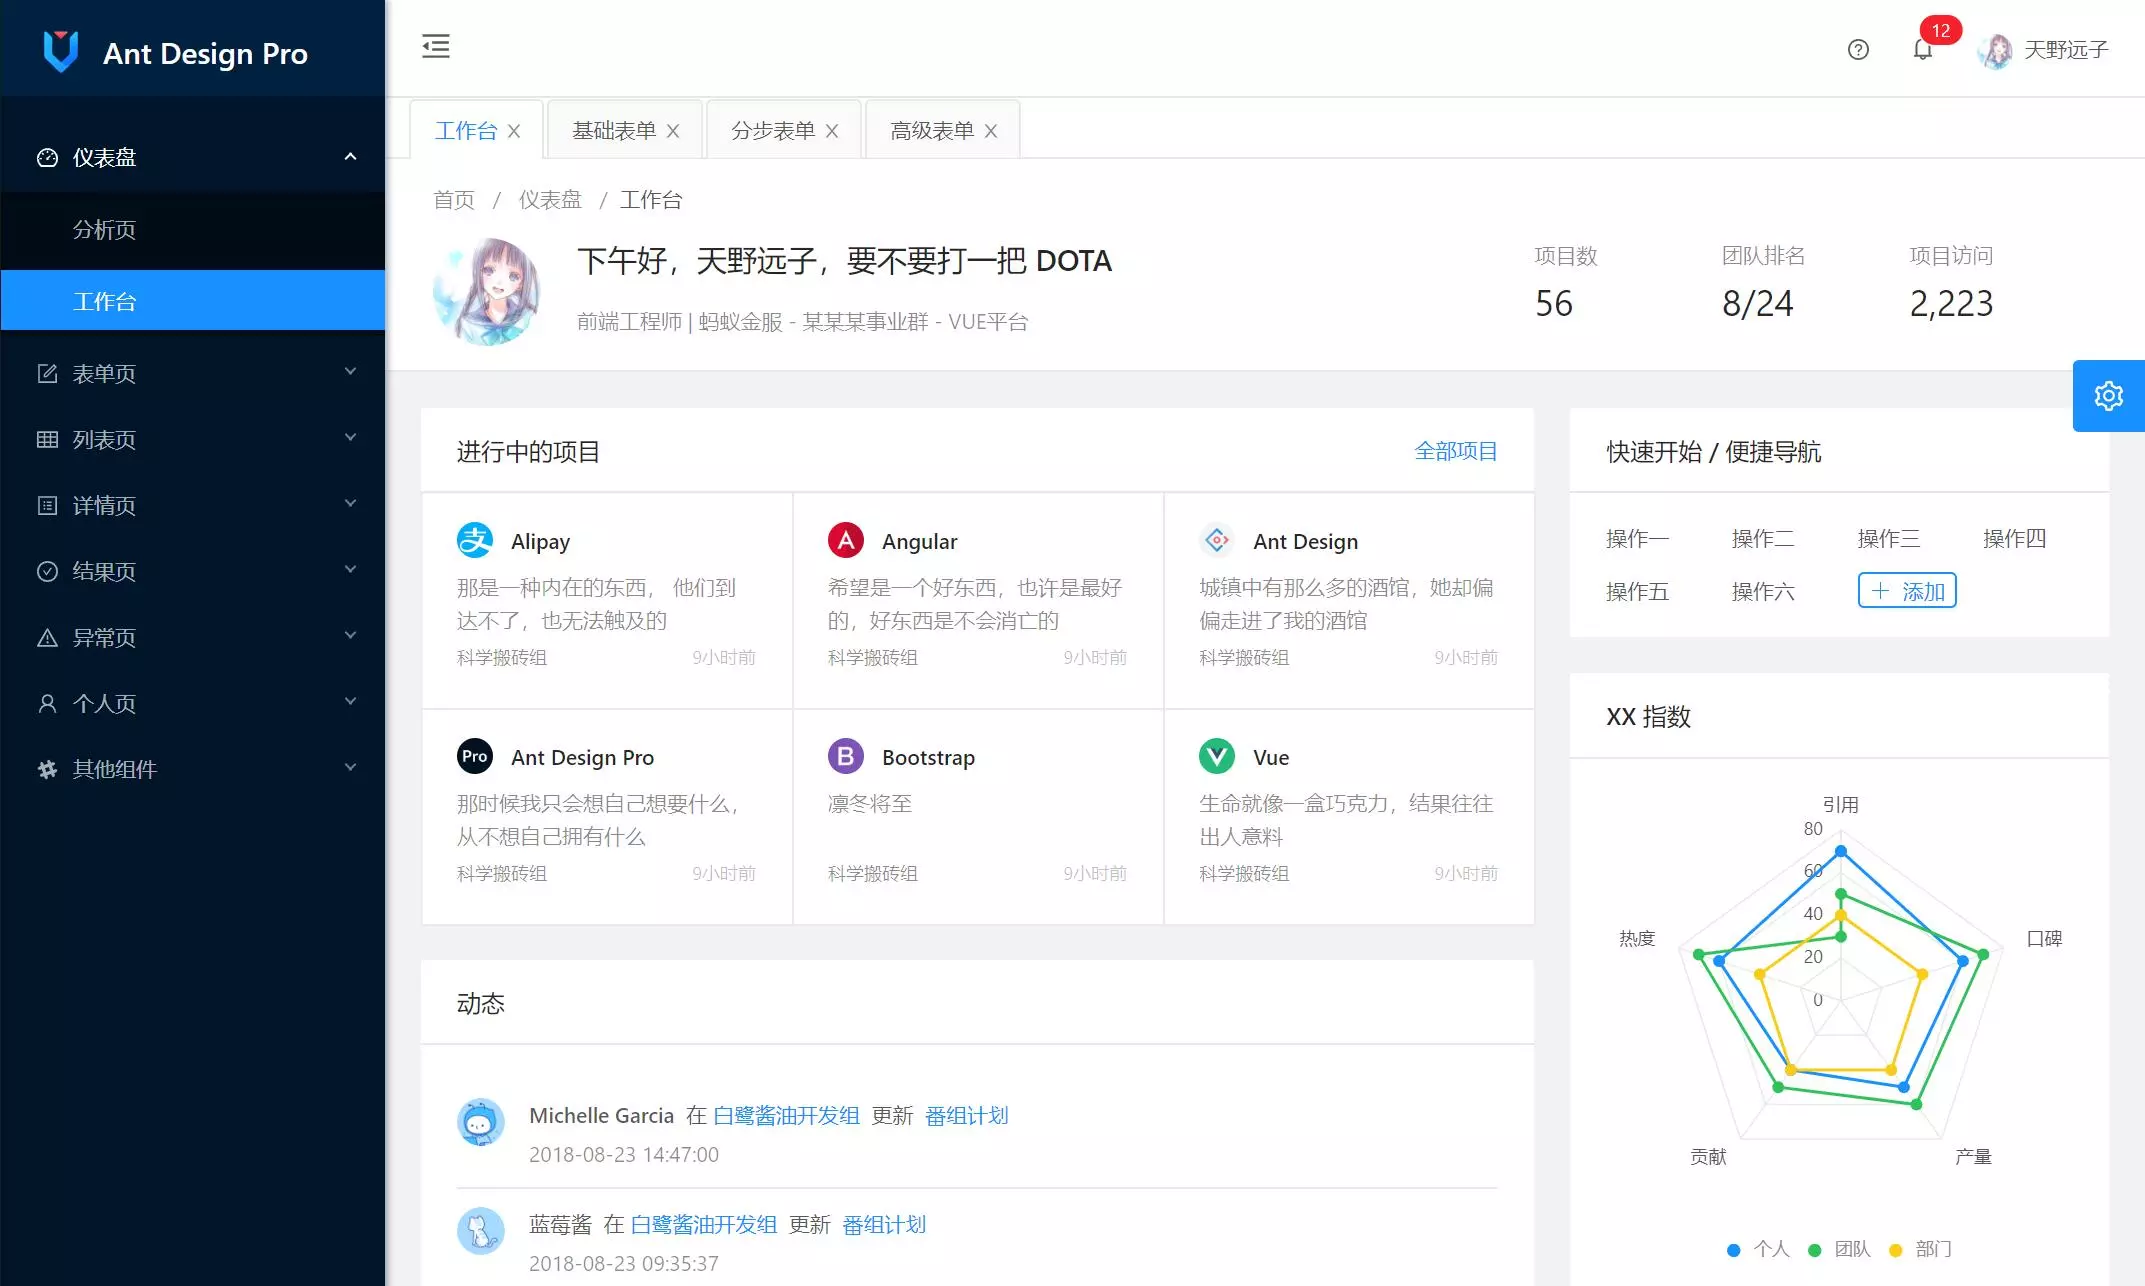Click the Bootstrap project logo icon
Screen dimensions: 2145x1286
pyautogui.click(x=845, y=756)
